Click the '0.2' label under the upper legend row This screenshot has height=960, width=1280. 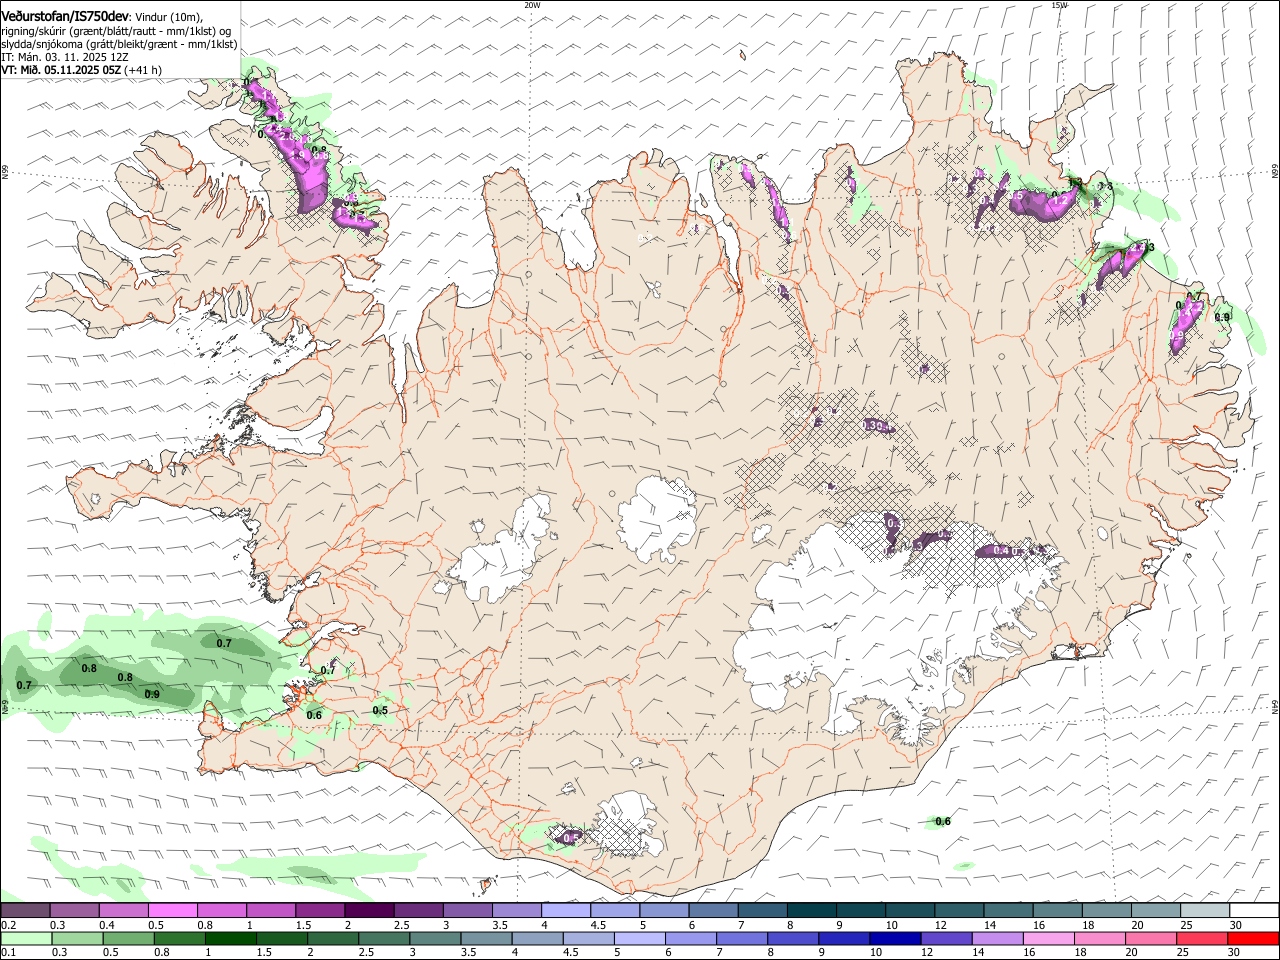[x=8, y=925]
